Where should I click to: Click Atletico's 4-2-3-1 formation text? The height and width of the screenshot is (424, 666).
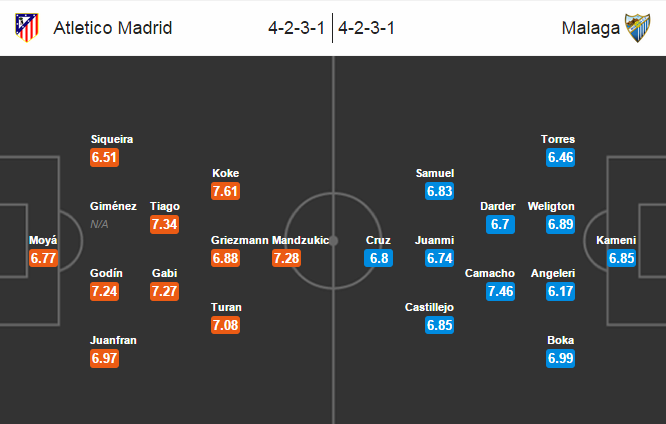click(296, 28)
